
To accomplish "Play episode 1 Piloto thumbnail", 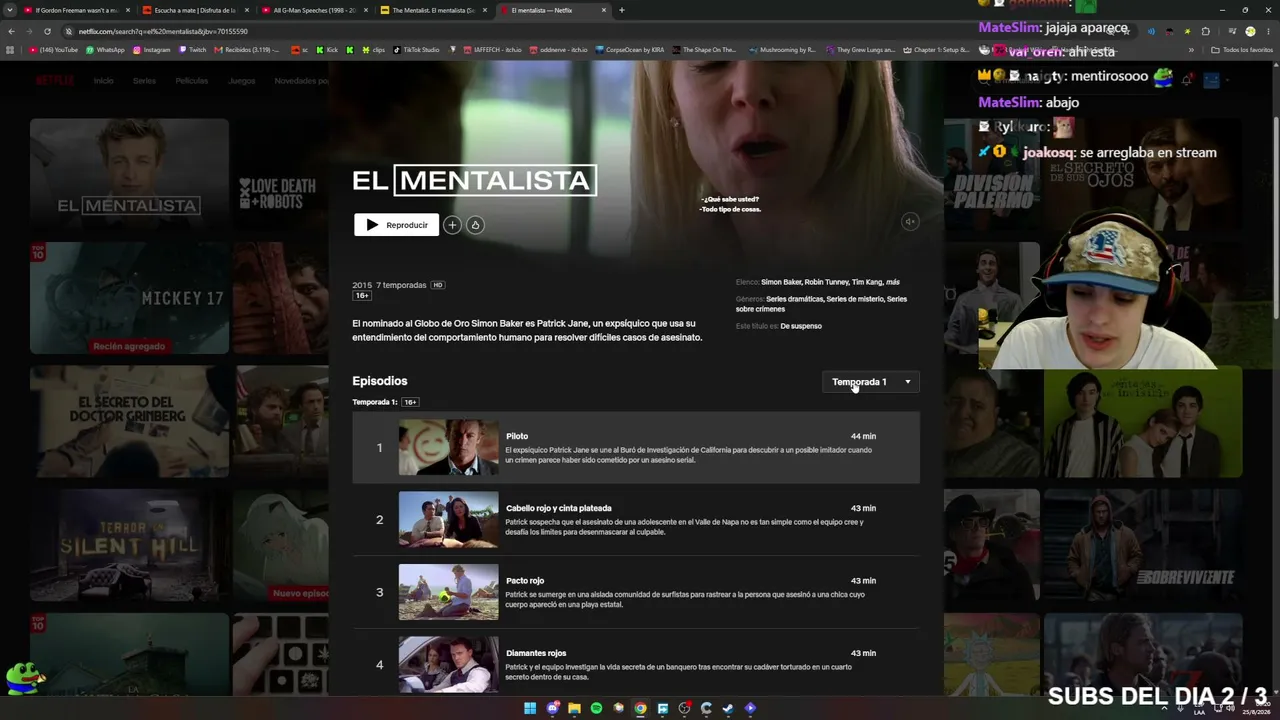I will point(448,447).
